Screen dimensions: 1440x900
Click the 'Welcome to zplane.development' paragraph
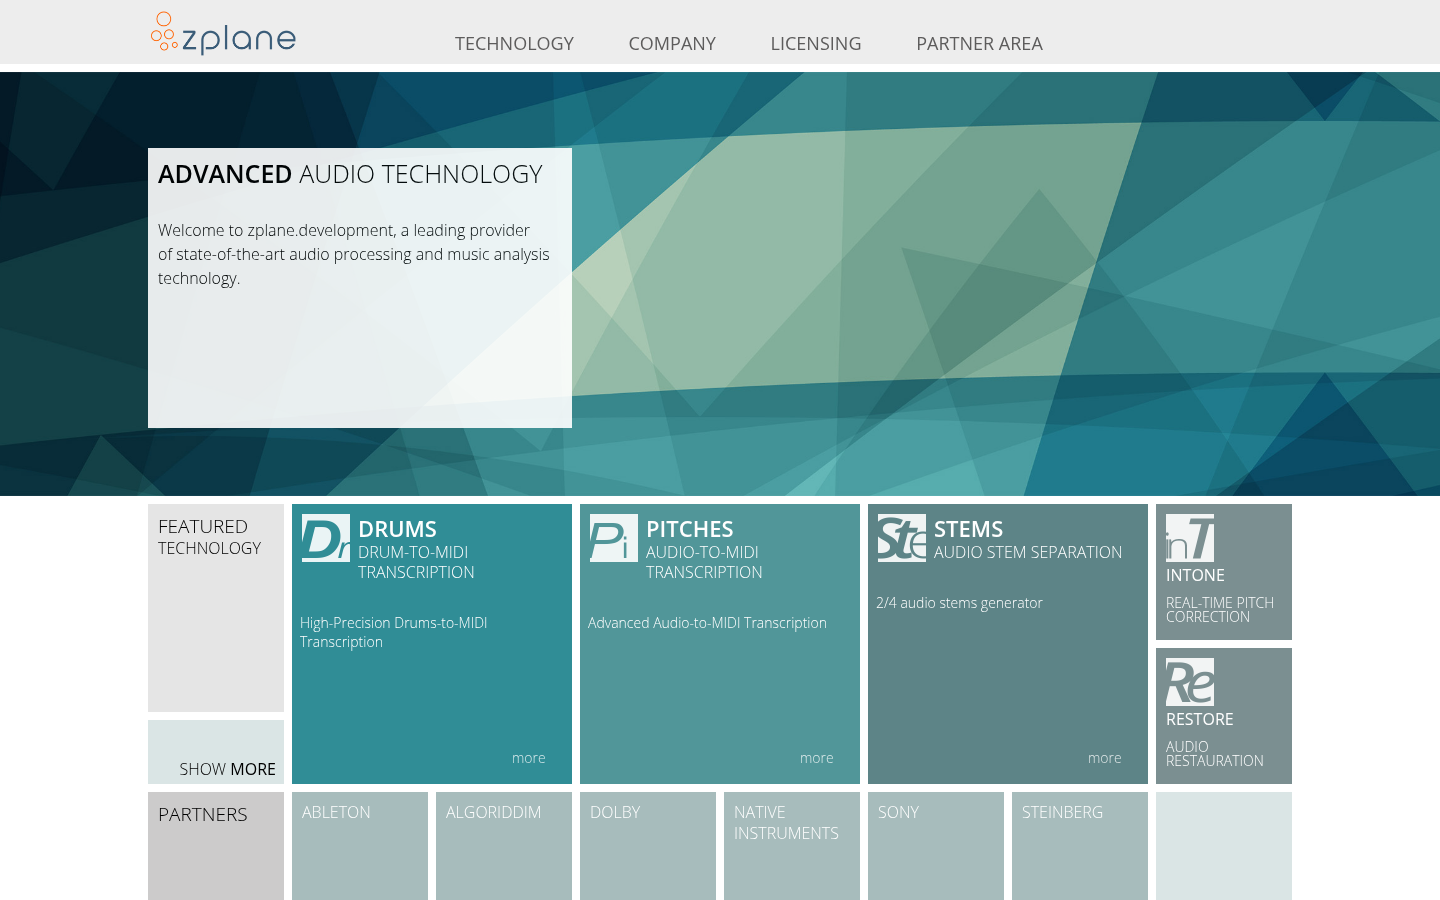click(x=354, y=254)
